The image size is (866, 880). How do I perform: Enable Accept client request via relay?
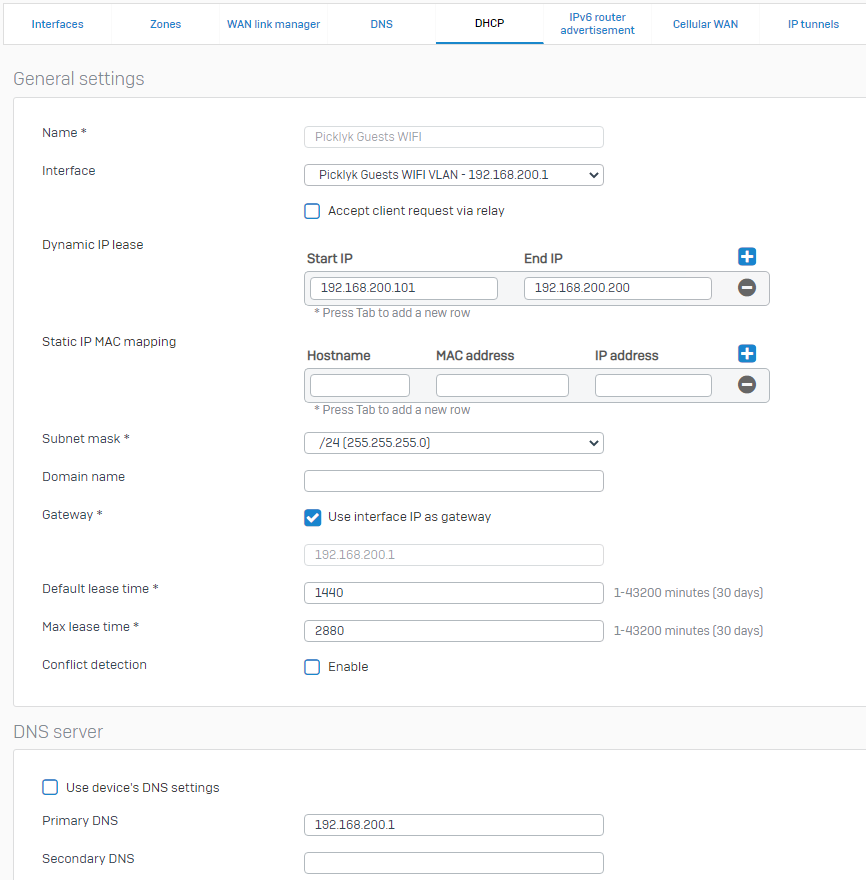point(312,211)
